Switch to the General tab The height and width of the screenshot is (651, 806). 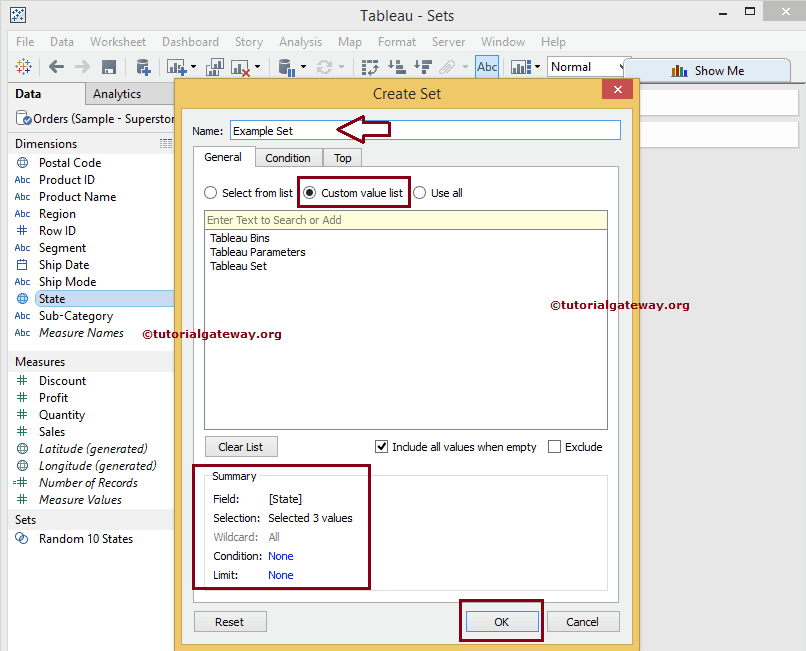click(223, 157)
